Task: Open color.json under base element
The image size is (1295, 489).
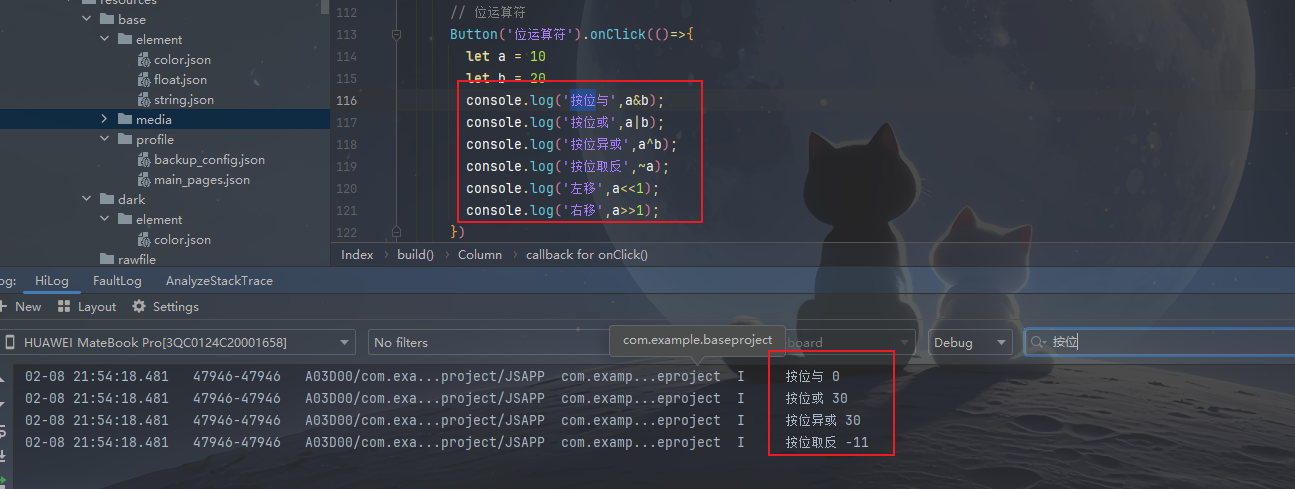Action: tap(182, 60)
